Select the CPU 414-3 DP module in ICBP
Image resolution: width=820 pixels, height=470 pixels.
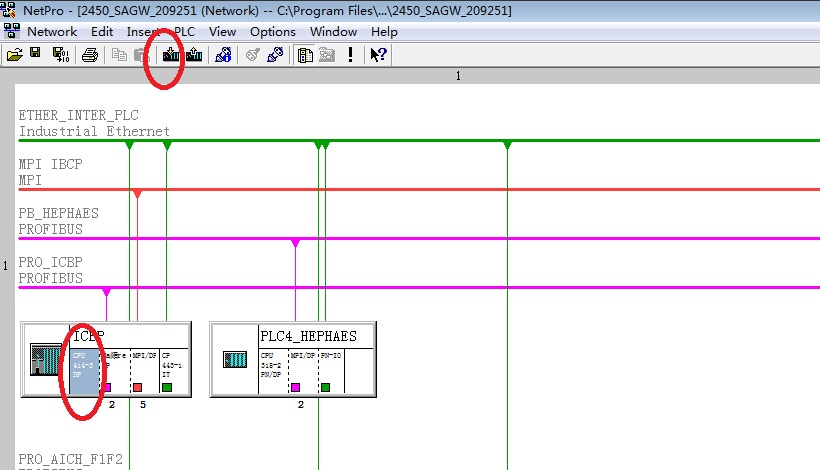[x=84, y=371]
